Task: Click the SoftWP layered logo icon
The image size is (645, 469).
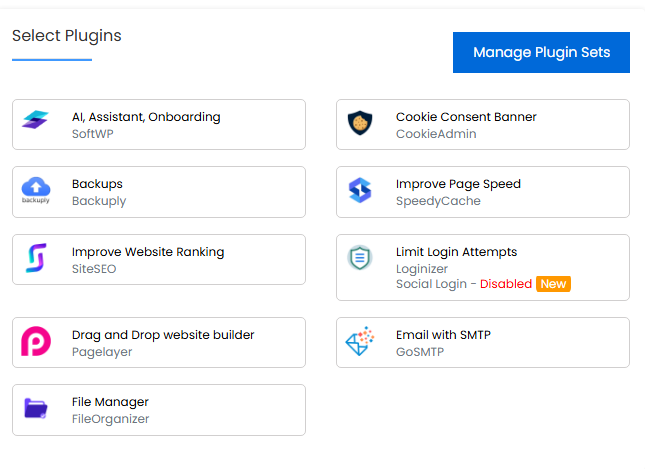Action: point(35,120)
